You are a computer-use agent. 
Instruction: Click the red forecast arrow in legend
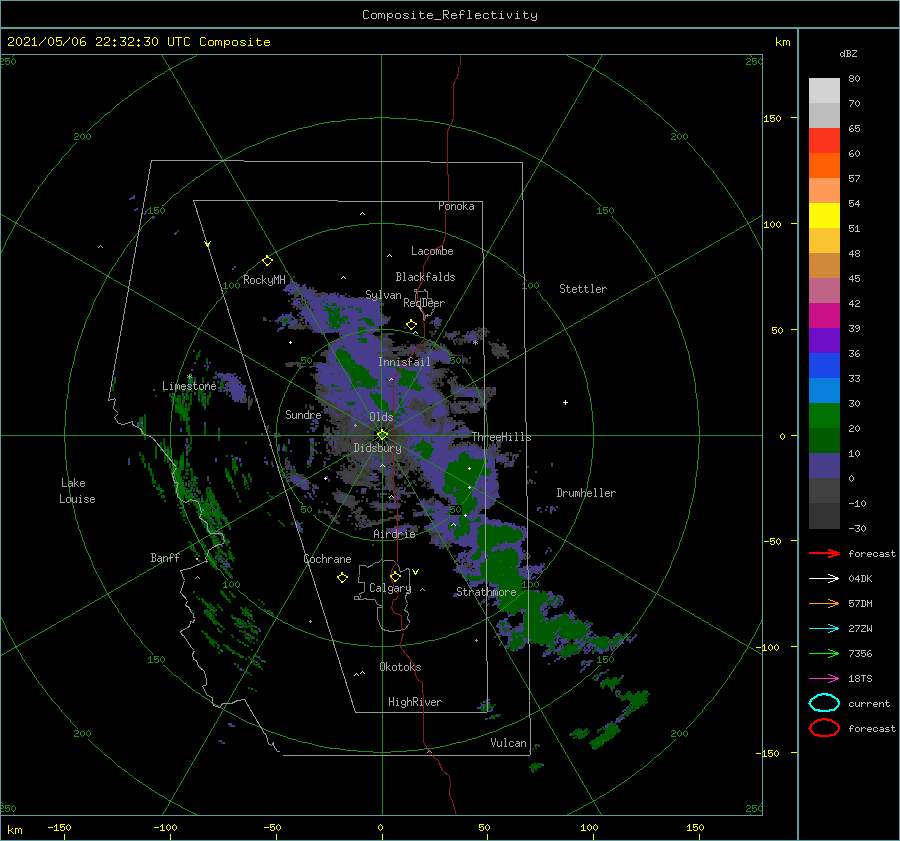[824, 553]
